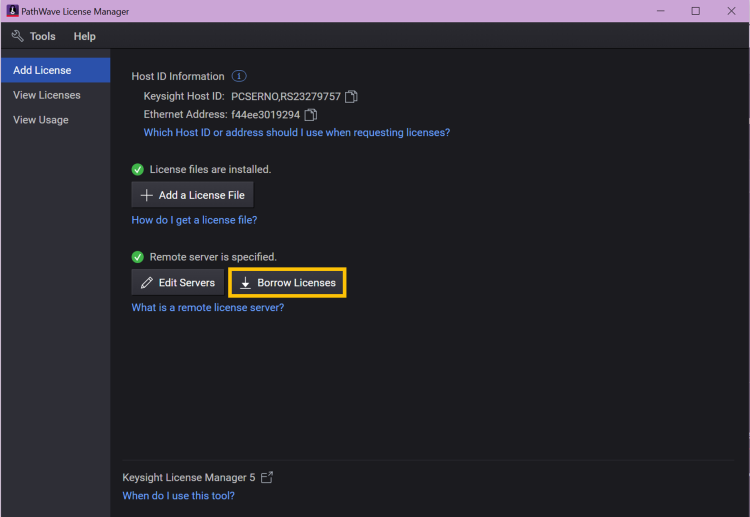Open 'How do I get a license file?' link

194,220
